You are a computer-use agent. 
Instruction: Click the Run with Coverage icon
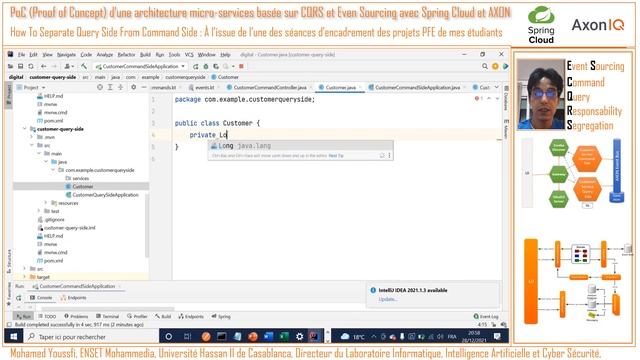point(216,66)
